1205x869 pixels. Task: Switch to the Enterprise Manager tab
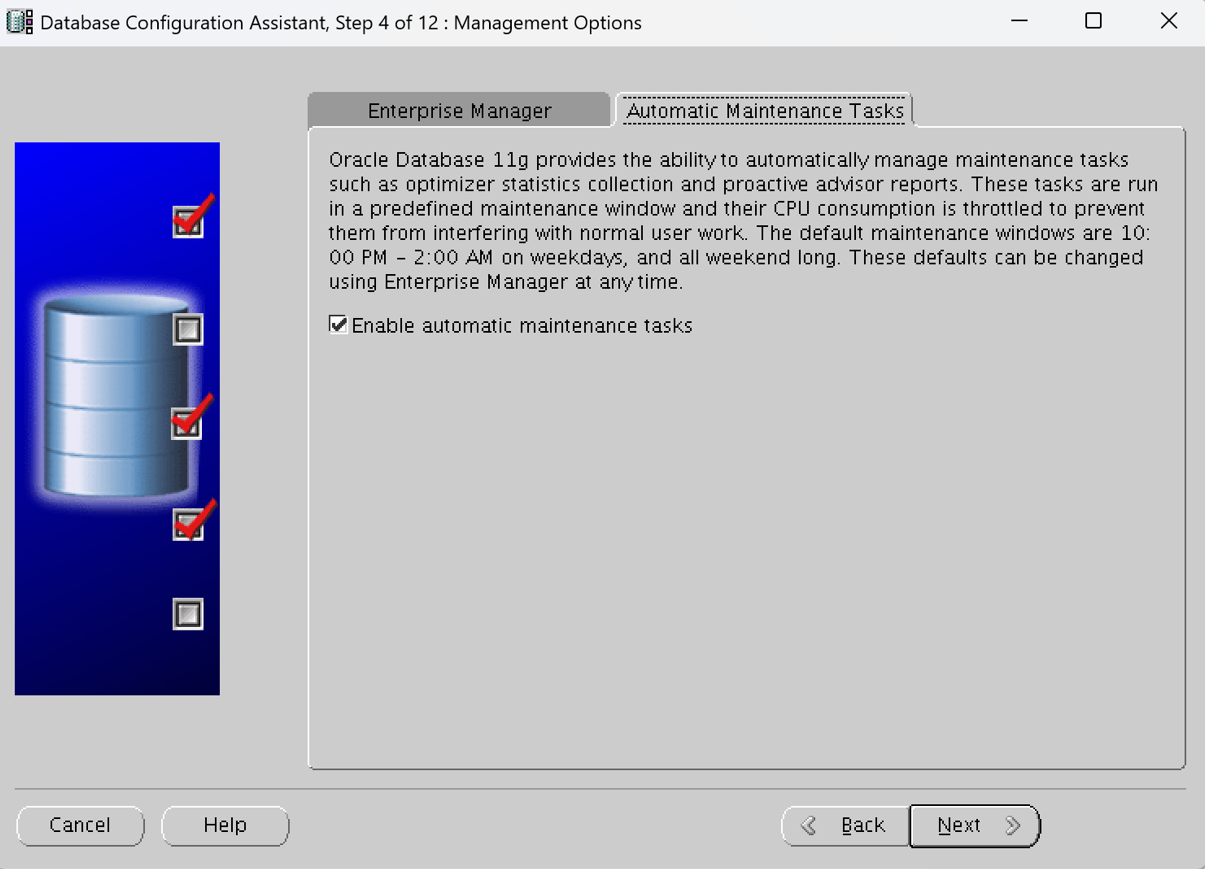point(459,110)
